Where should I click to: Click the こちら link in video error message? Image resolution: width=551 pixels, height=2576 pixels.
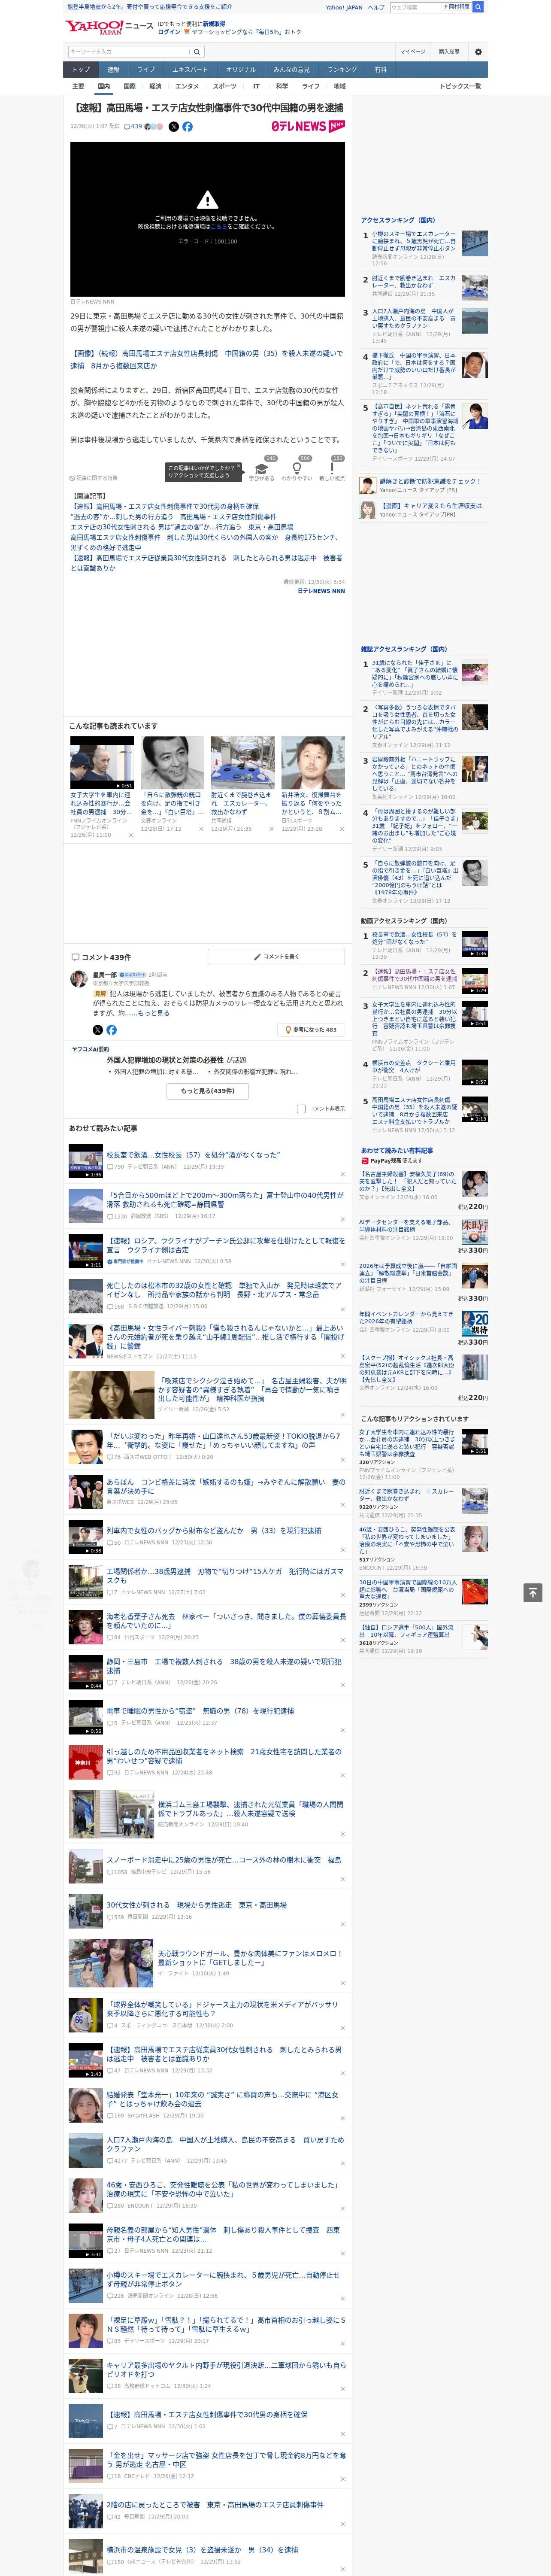coord(218,227)
